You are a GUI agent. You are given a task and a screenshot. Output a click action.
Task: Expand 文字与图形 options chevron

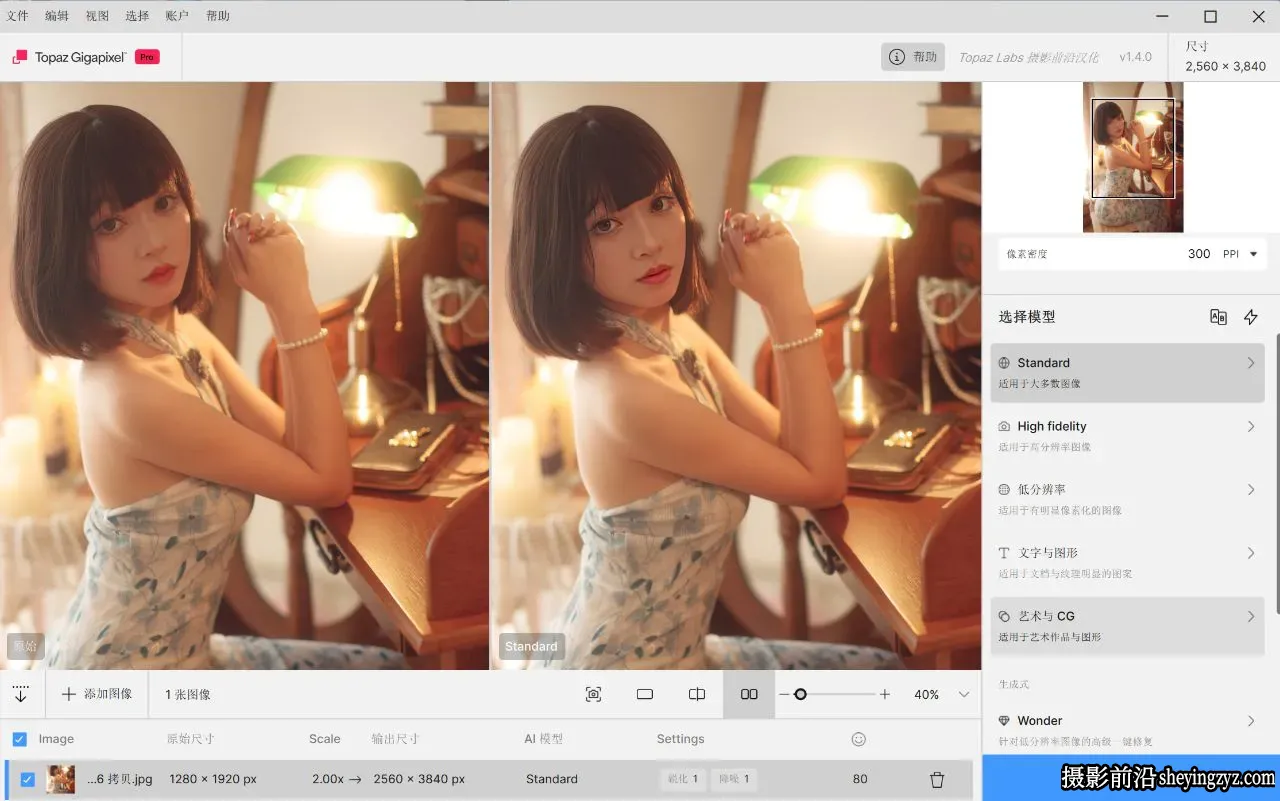pyautogui.click(x=1250, y=553)
